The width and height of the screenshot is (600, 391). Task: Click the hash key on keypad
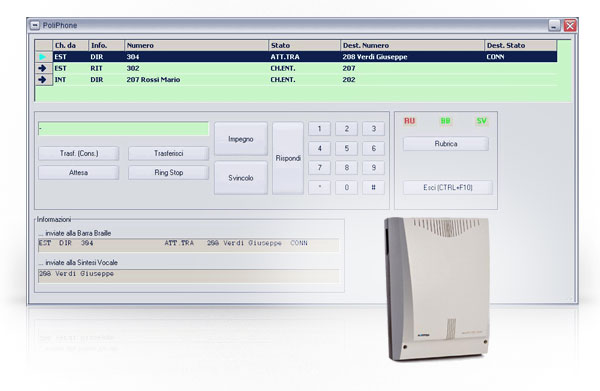[374, 188]
